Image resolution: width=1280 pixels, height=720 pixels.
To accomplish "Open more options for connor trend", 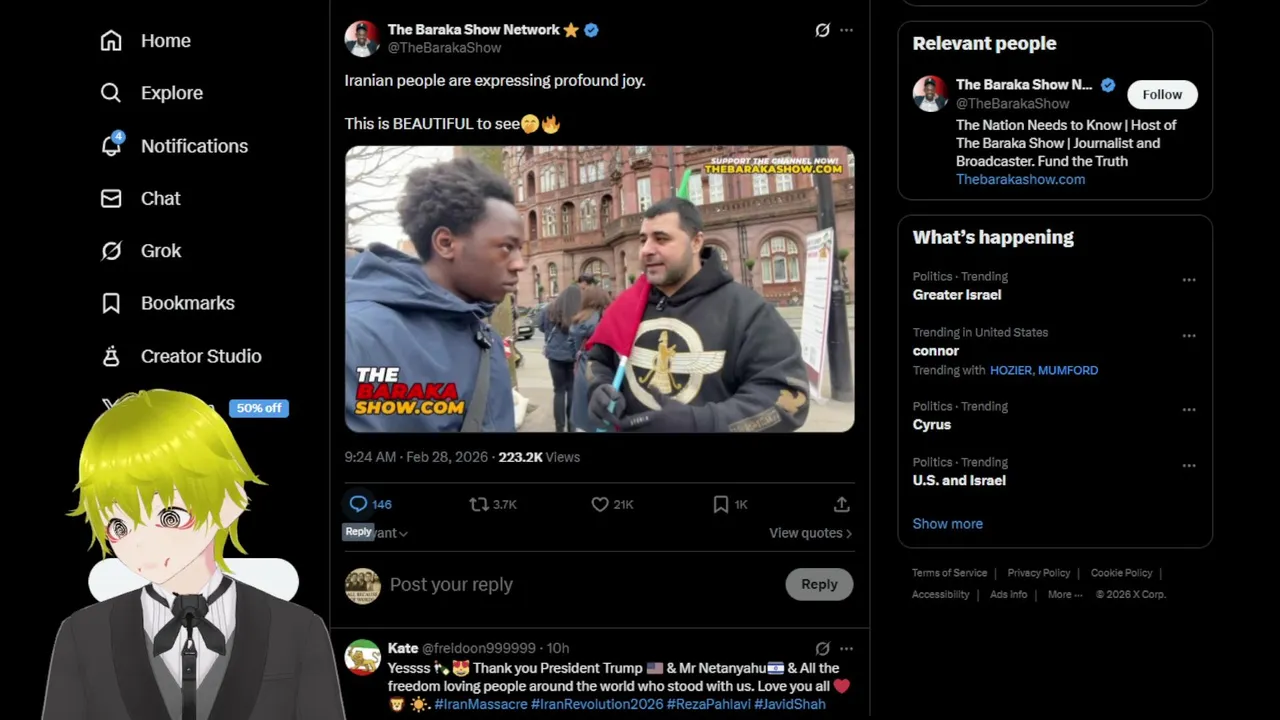I will [x=1189, y=336].
